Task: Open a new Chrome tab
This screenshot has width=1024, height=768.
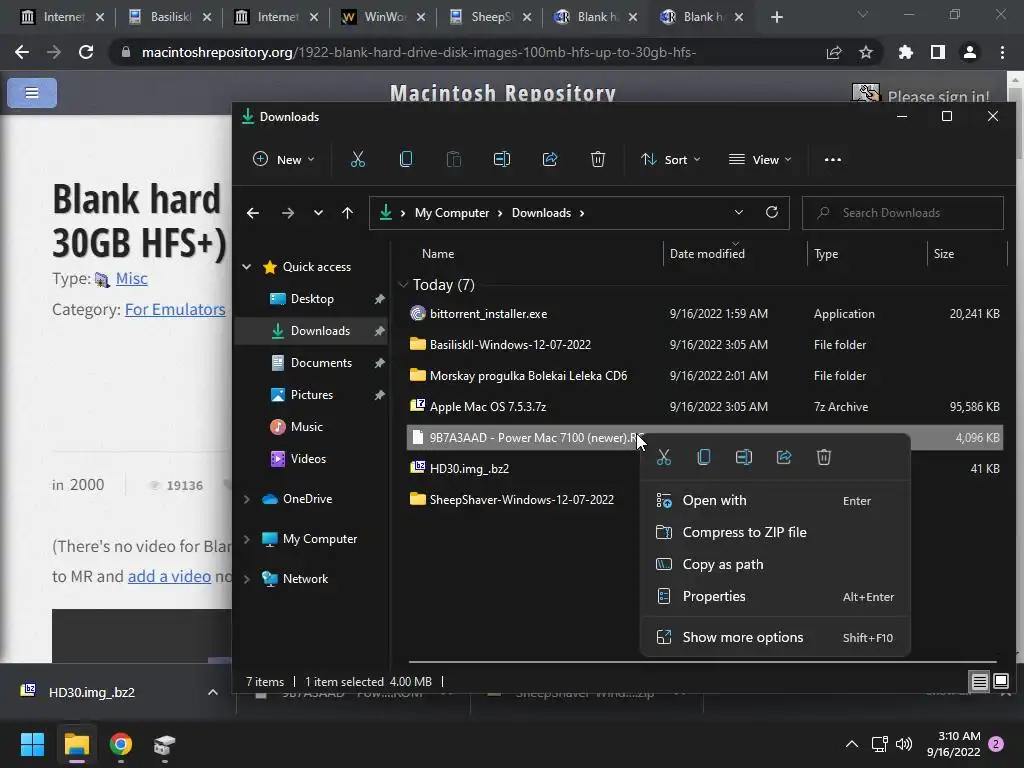Action: [776, 18]
